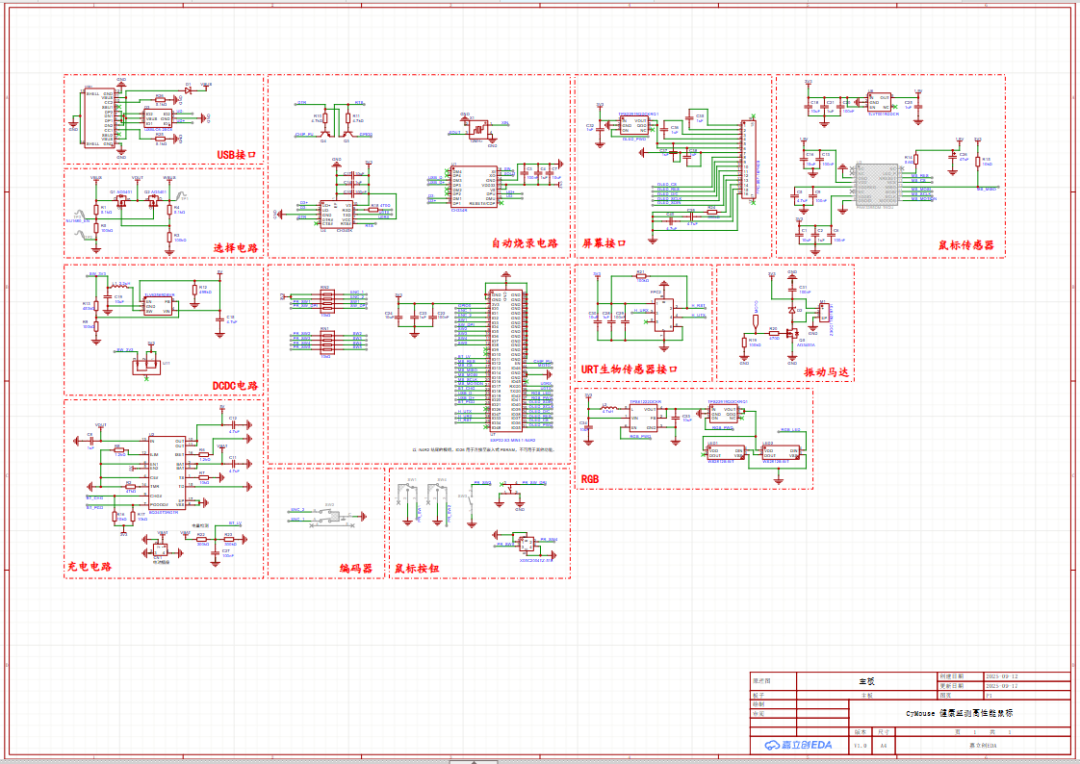Select the RGB section label
This screenshot has width=1080, height=764.
pos(591,479)
